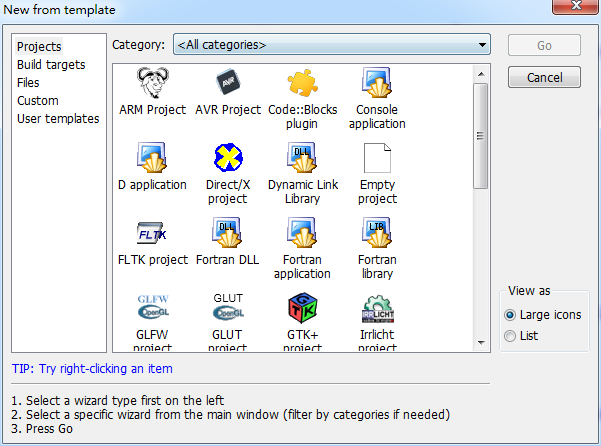Select the FLTK project icon
This screenshot has width=601, height=446.
152,233
